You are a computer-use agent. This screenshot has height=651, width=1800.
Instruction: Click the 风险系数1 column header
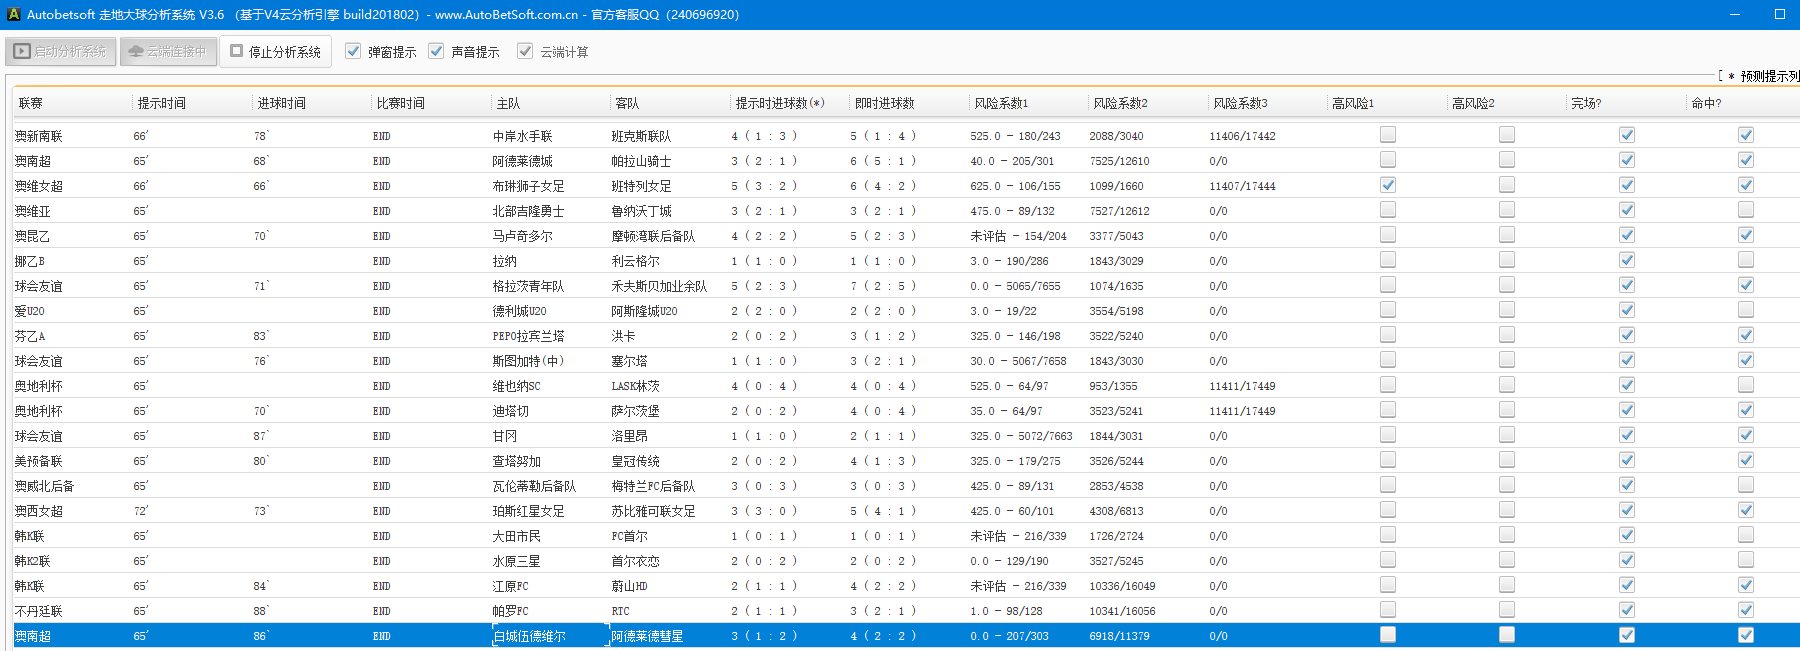[1001, 103]
